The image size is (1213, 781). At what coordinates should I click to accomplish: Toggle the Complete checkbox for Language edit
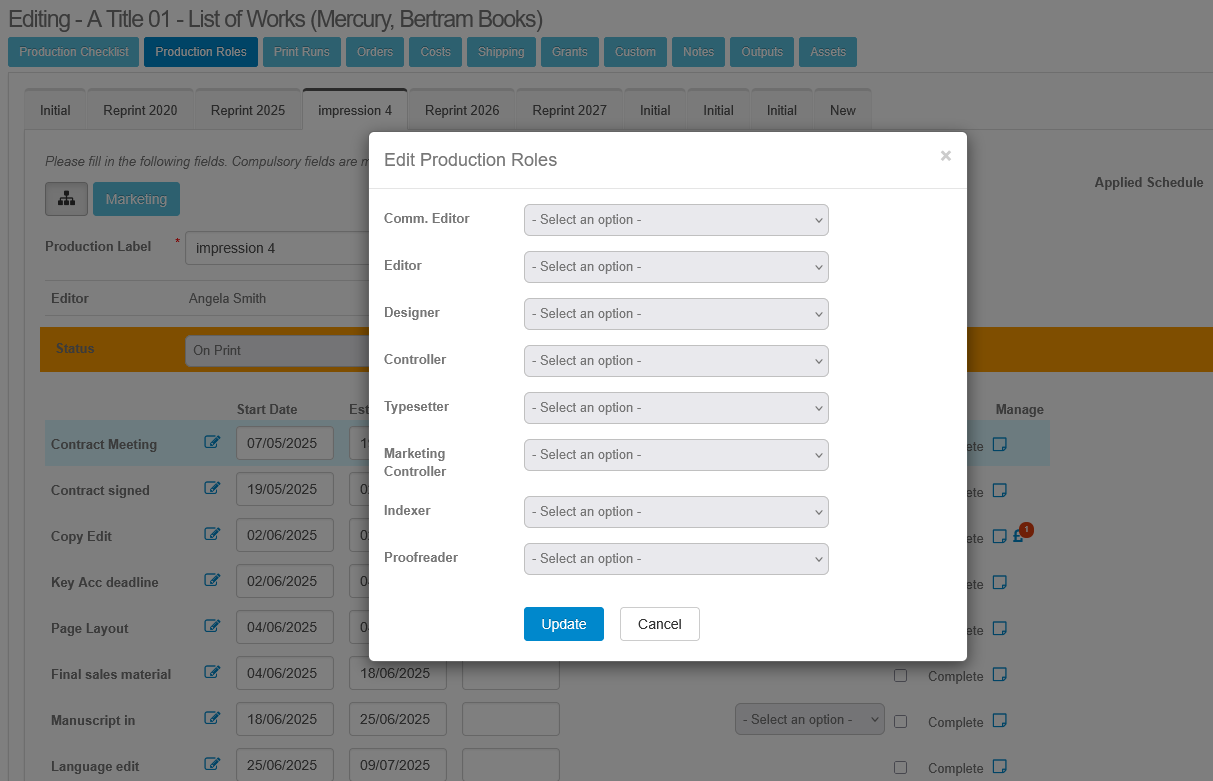pyautogui.click(x=900, y=767)
